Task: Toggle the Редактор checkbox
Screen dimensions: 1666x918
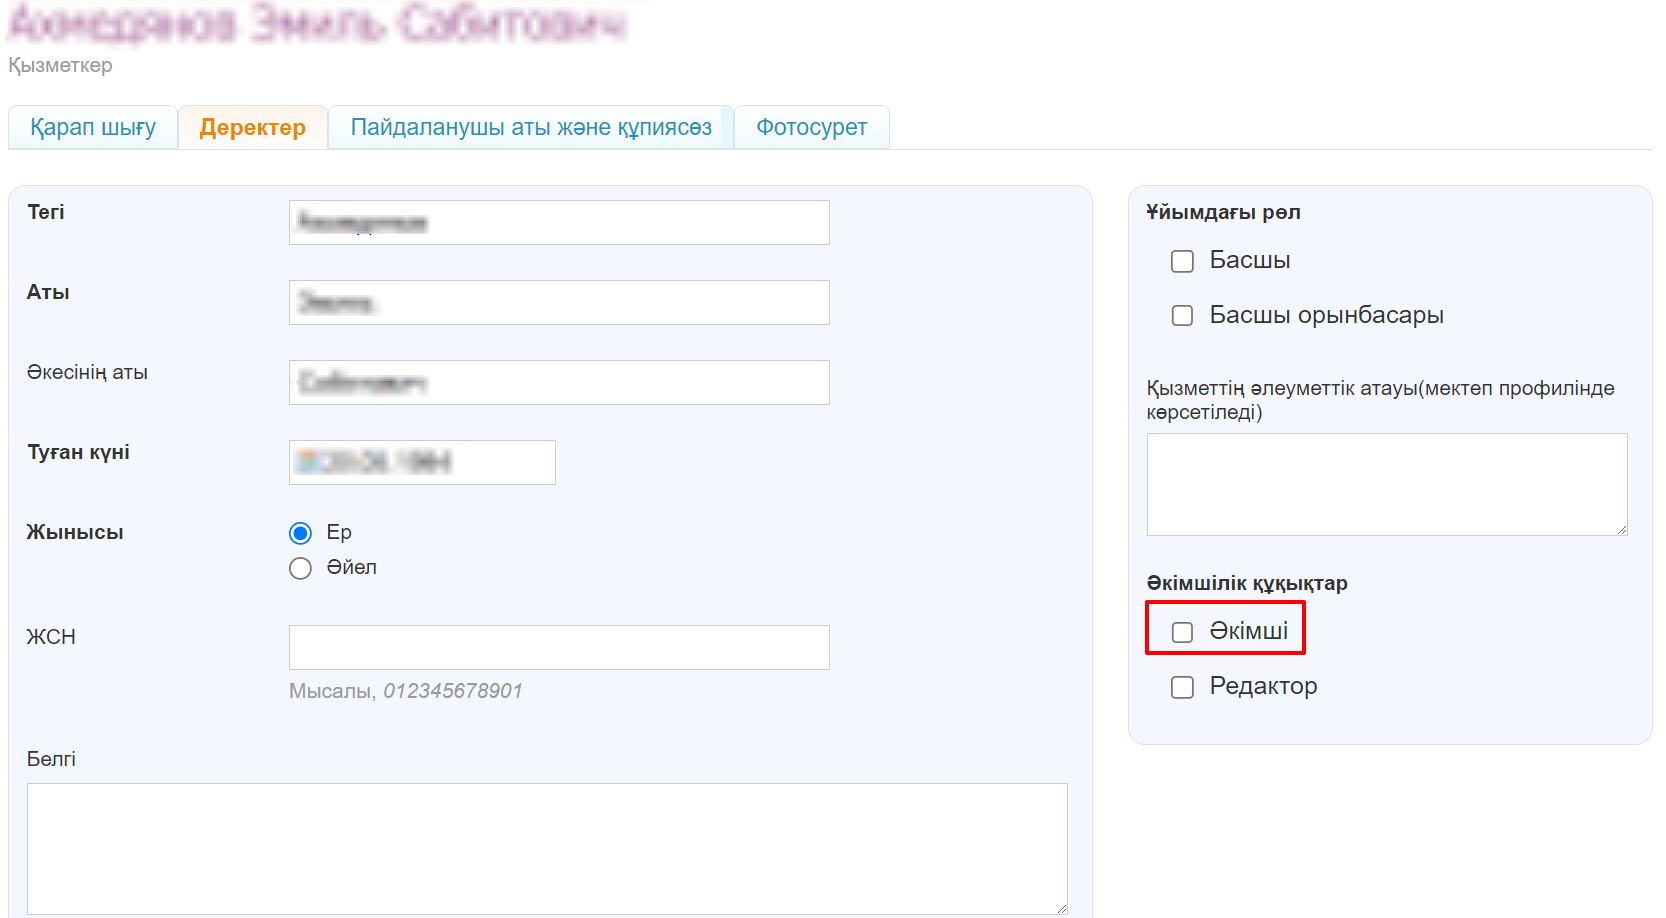Action: tap(1182, 687)
